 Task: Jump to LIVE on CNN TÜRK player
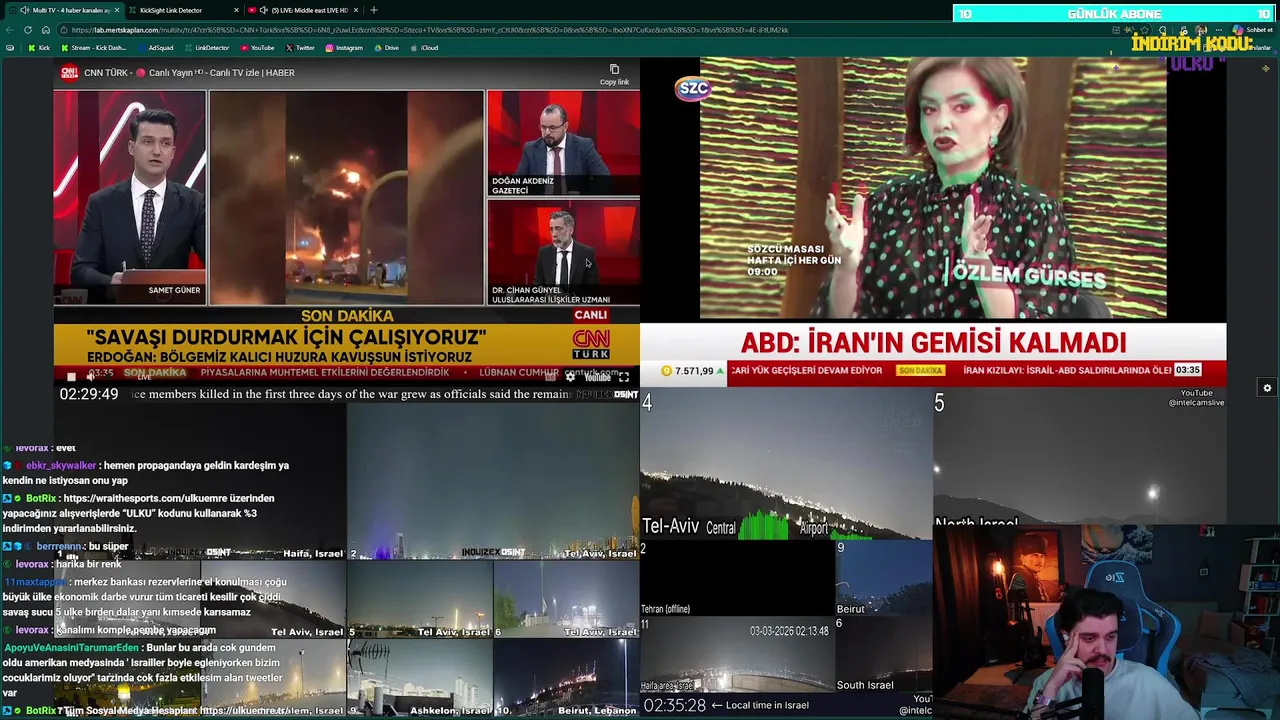(x=144, y=377)
